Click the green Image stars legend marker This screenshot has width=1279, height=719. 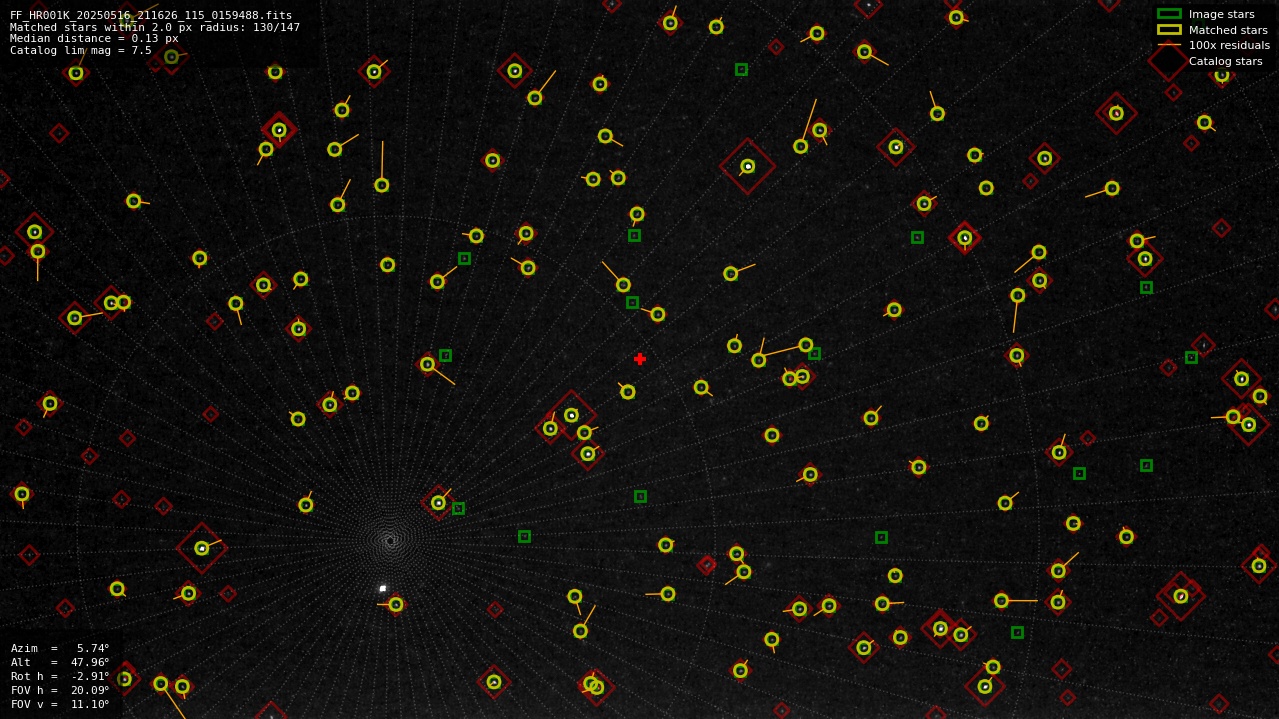click(1169, 14)
